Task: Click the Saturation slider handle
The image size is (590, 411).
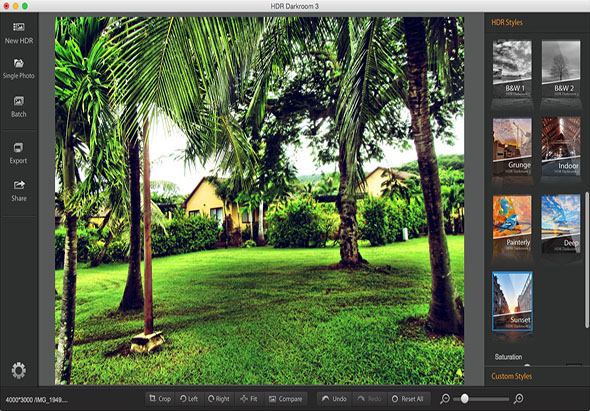Action: click(x=527, y=365)
